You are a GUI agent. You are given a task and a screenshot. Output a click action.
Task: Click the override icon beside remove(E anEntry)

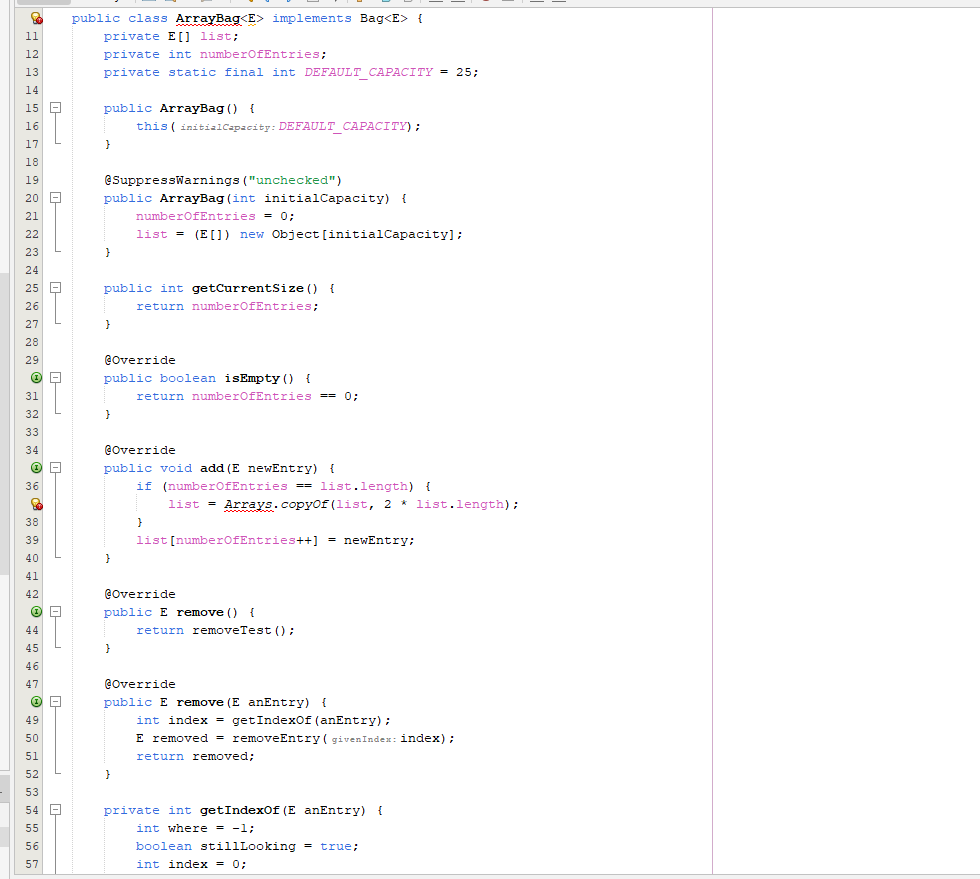35,702
